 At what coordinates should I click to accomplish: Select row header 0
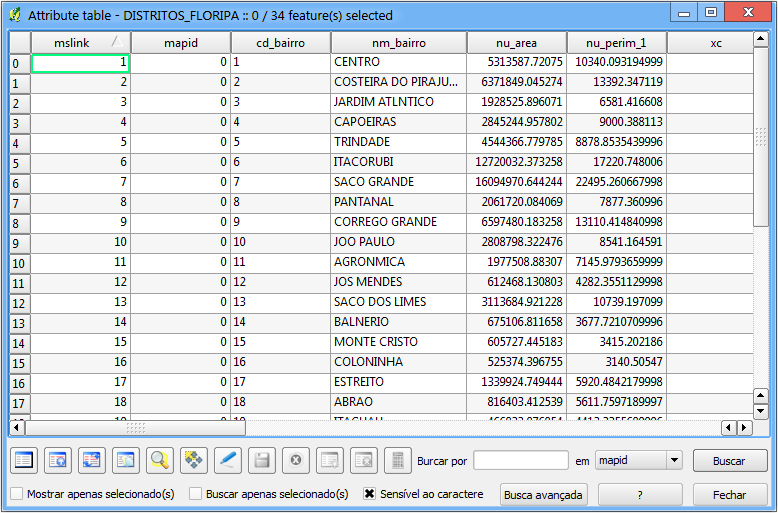tap(20, 64)
